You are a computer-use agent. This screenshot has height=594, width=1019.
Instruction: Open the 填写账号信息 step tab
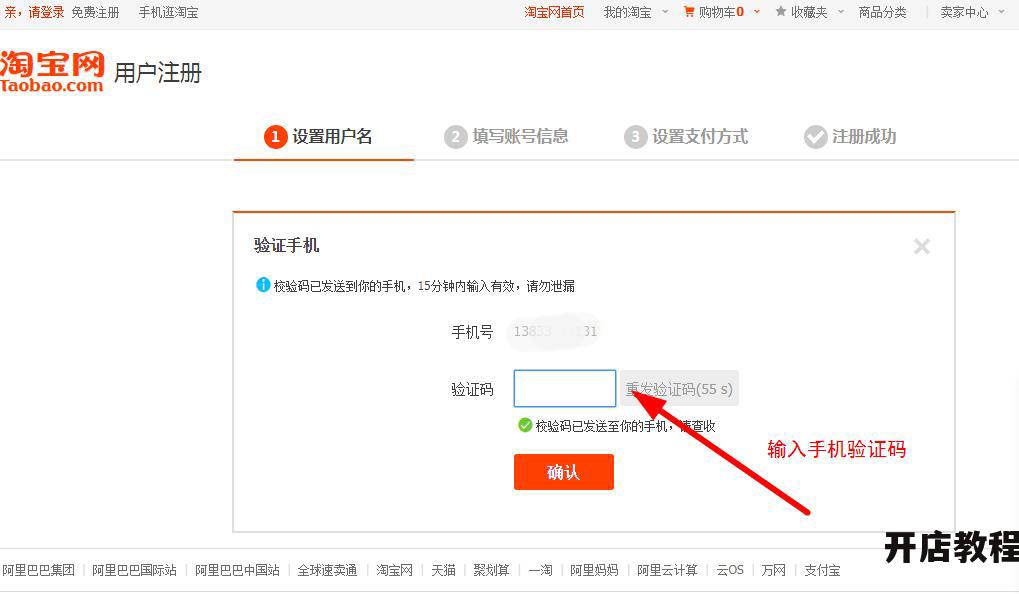point(506,136)
